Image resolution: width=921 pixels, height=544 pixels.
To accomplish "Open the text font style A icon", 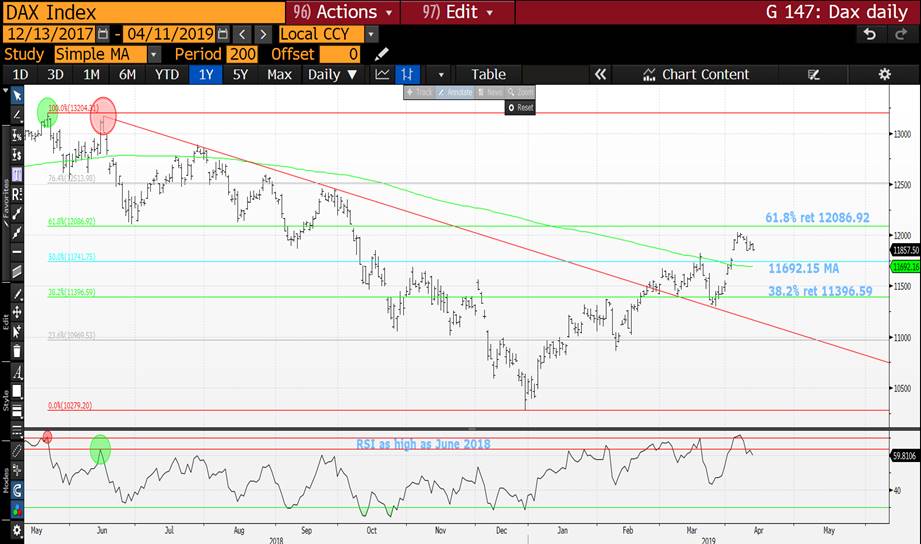I will point(17,372).
